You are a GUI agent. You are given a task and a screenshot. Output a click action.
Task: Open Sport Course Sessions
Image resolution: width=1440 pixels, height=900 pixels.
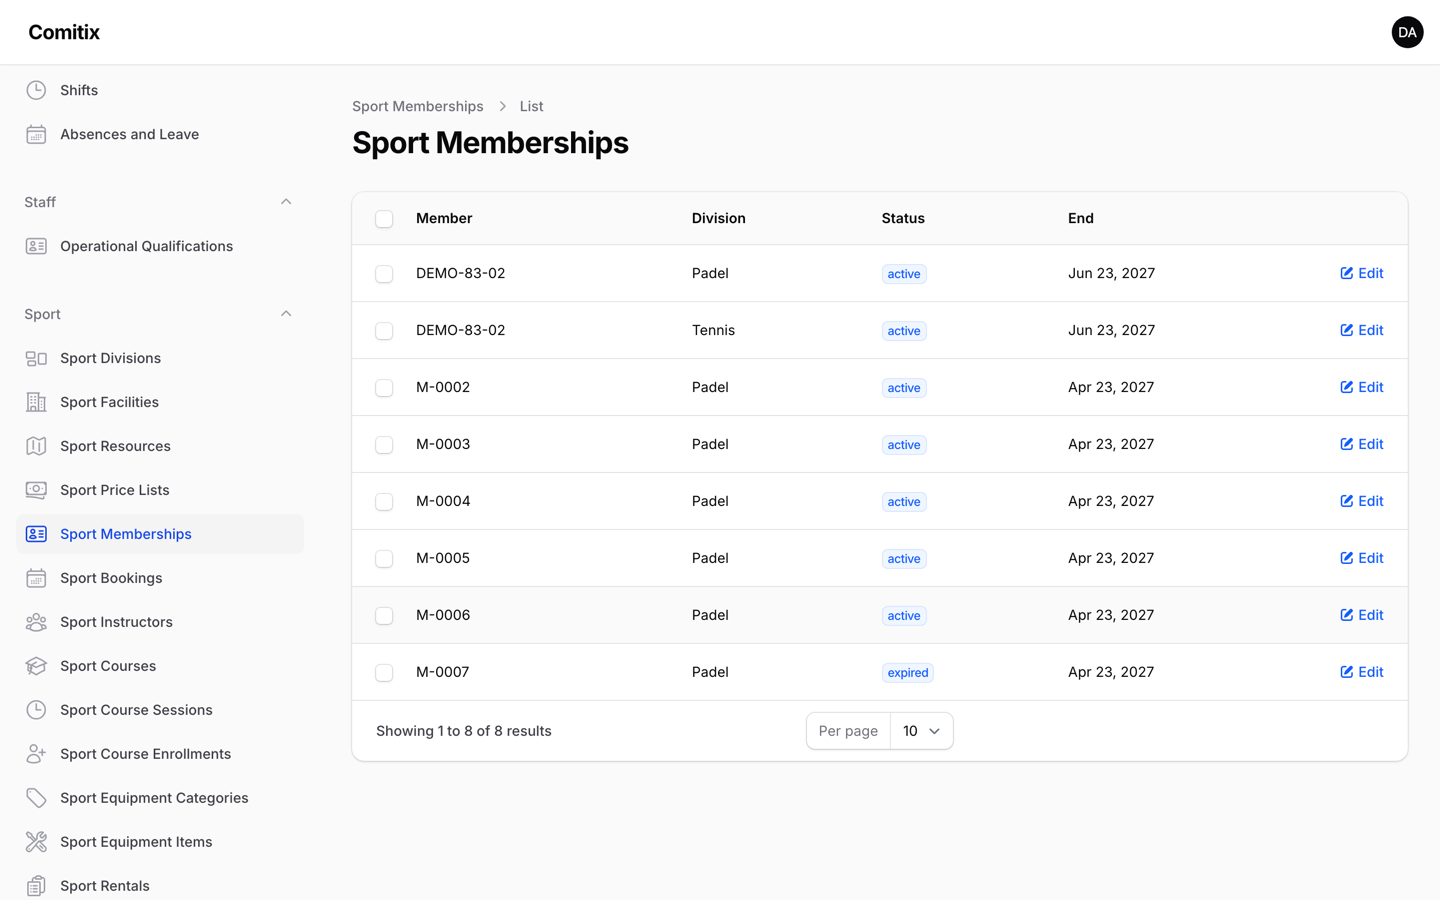(160, 710)
